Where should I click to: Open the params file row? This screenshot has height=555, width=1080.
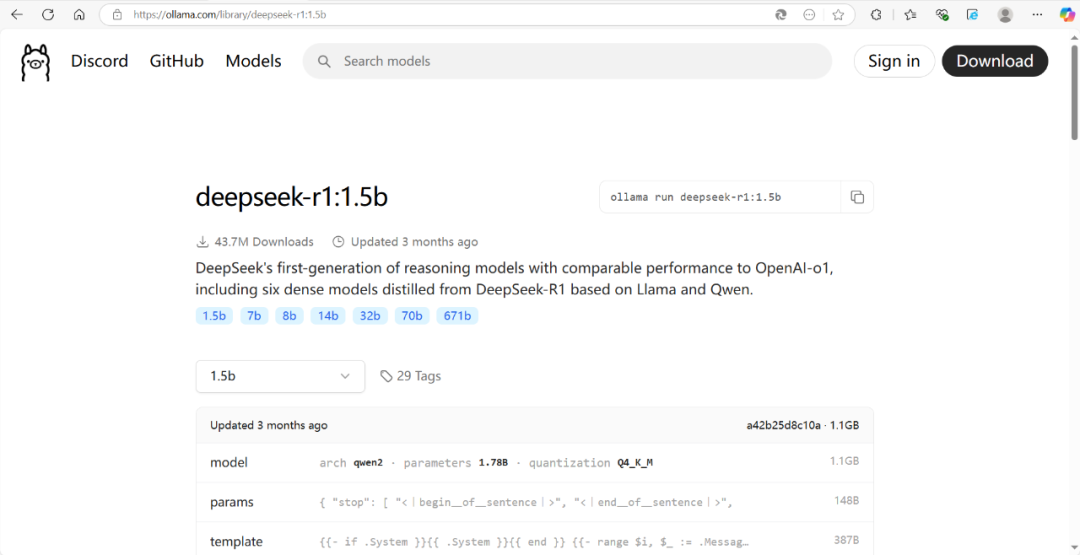coord(534,502)
